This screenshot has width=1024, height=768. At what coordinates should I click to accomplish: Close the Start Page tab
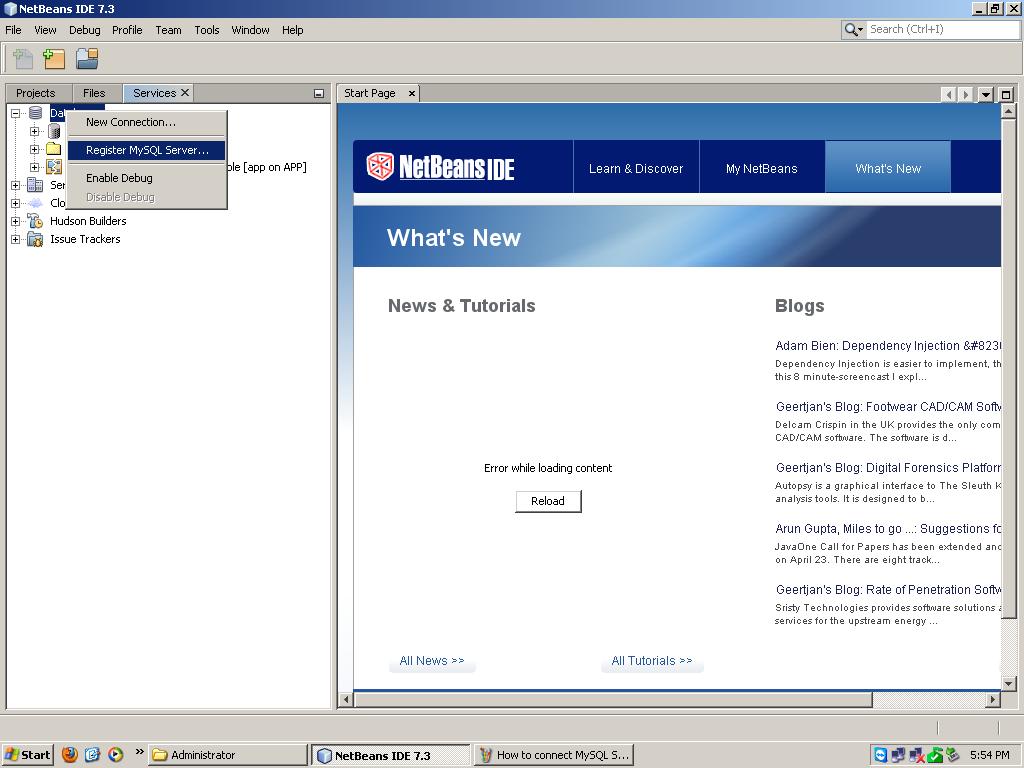click(x=411, y=93)
